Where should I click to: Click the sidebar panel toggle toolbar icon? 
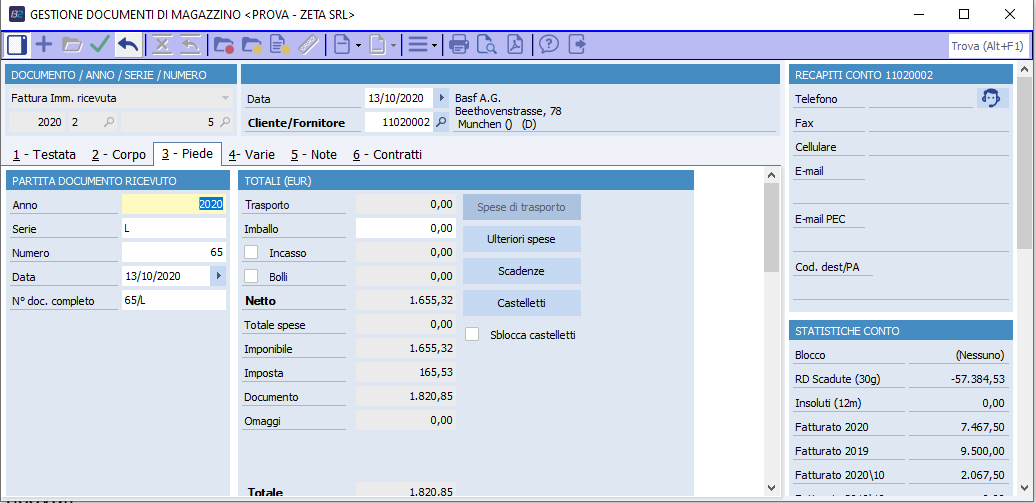pos(17,45)
